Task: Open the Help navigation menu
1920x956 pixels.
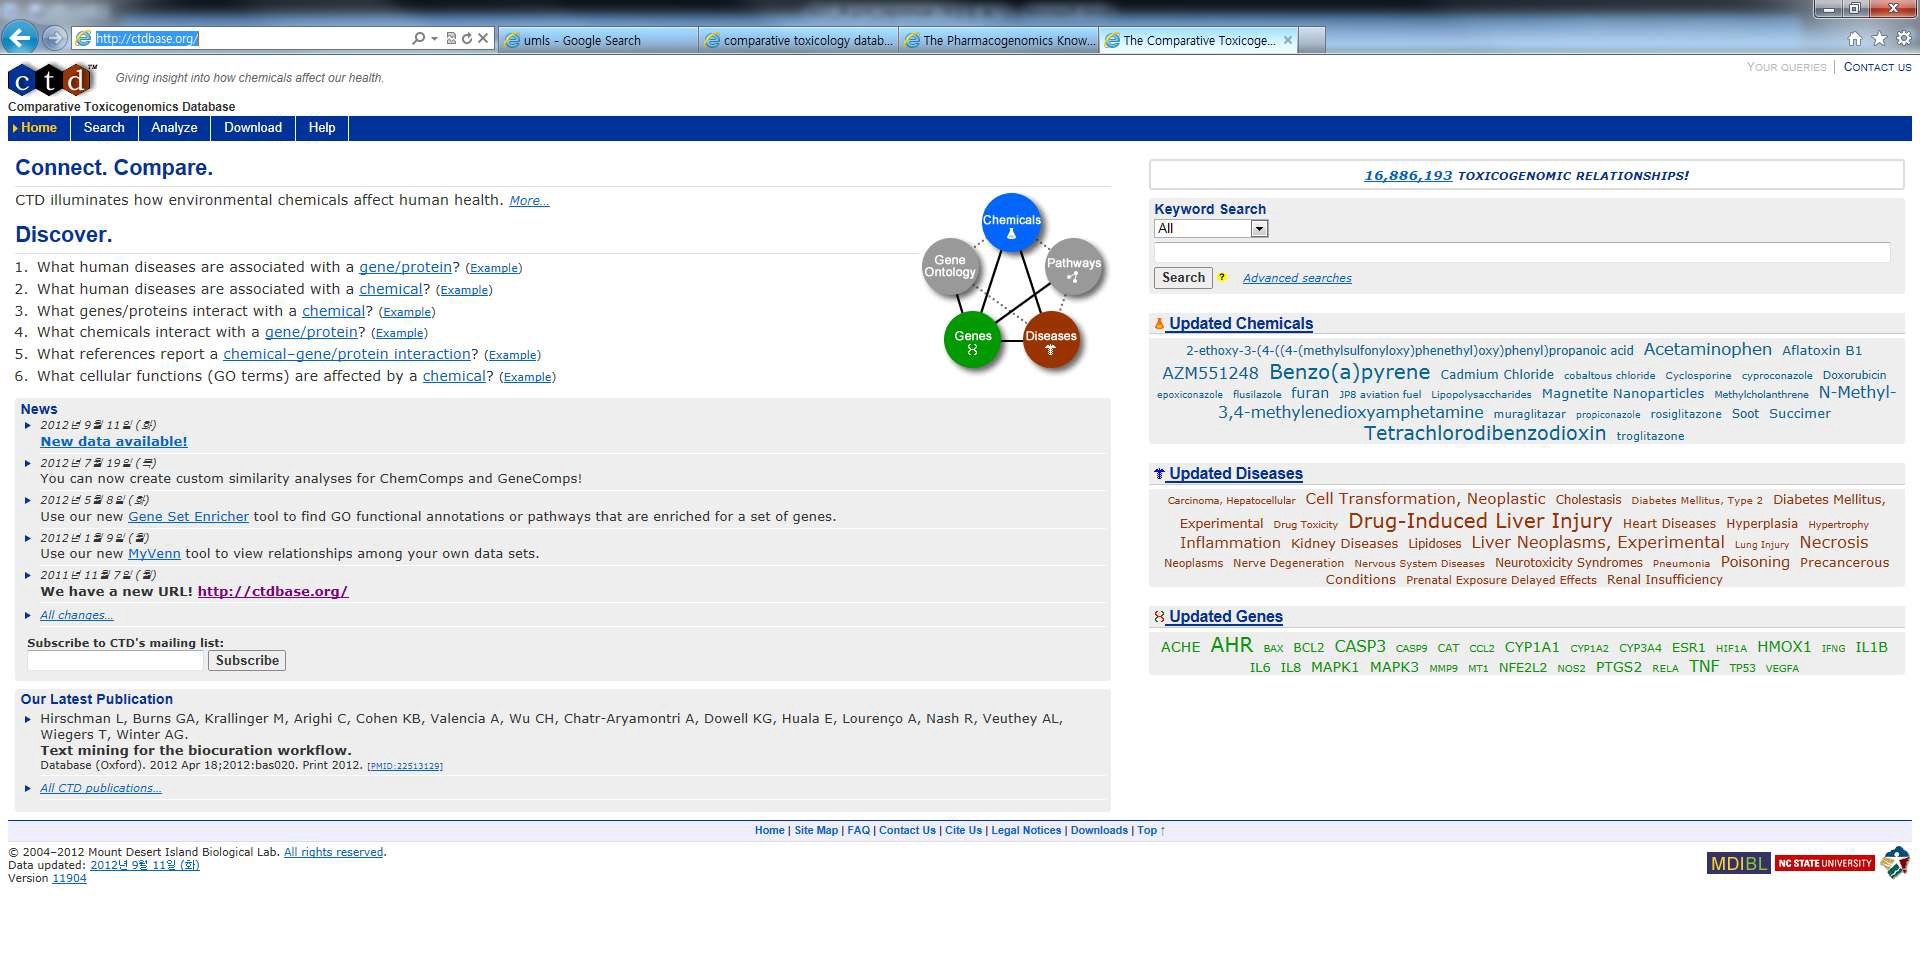Action: (322, 128)
